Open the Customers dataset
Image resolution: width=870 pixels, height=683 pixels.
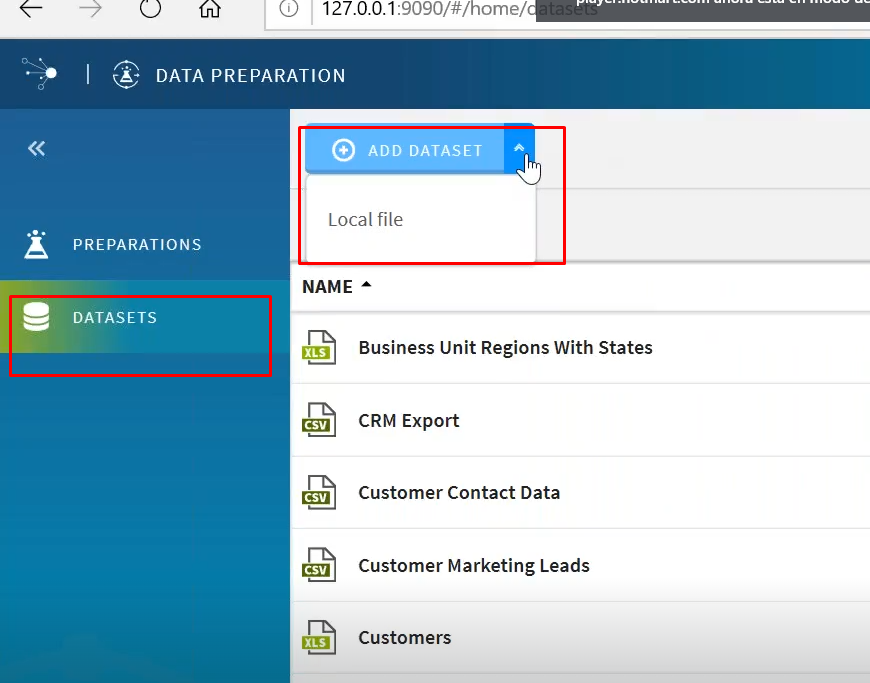(x=405, y=638)
